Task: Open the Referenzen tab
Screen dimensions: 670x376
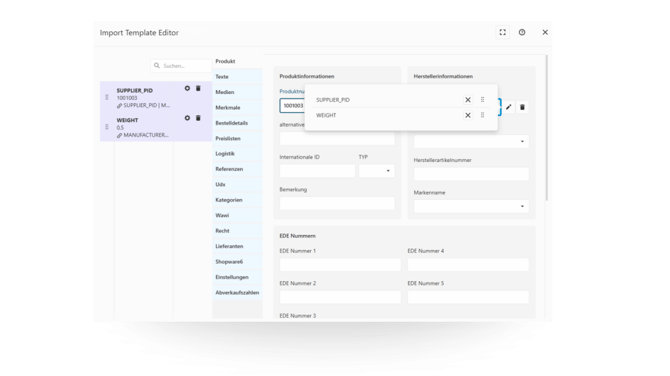Action: [x=238, y=169]
